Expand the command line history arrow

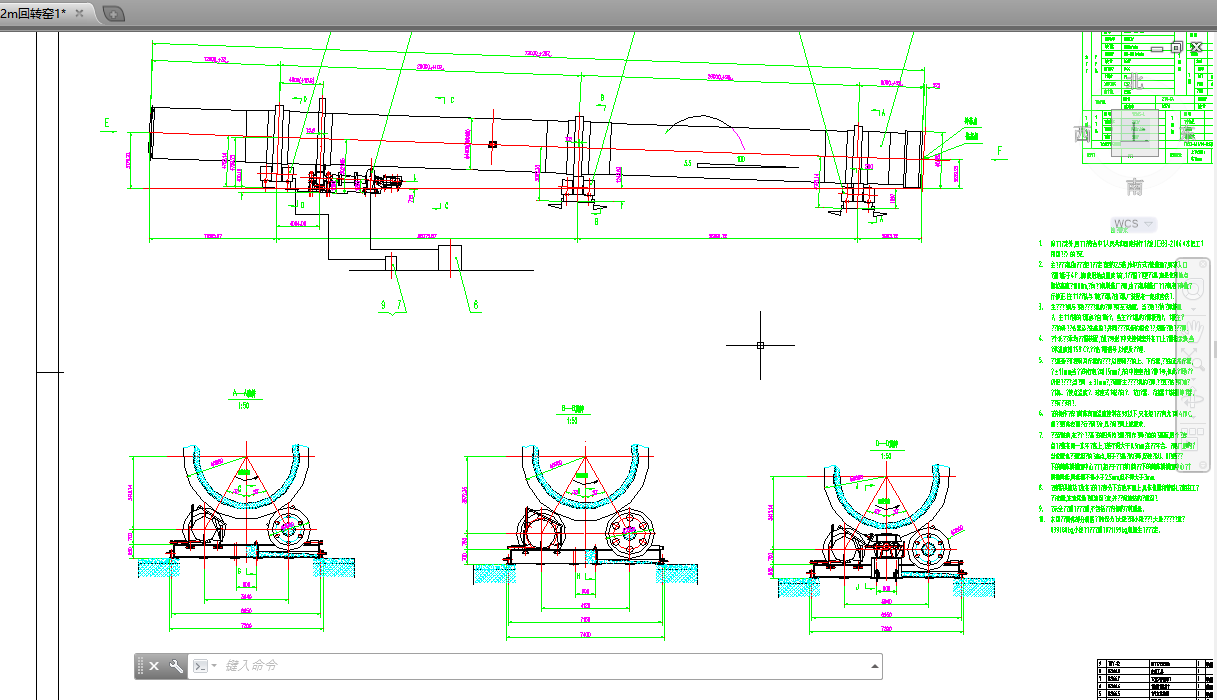tap(876, 666)
